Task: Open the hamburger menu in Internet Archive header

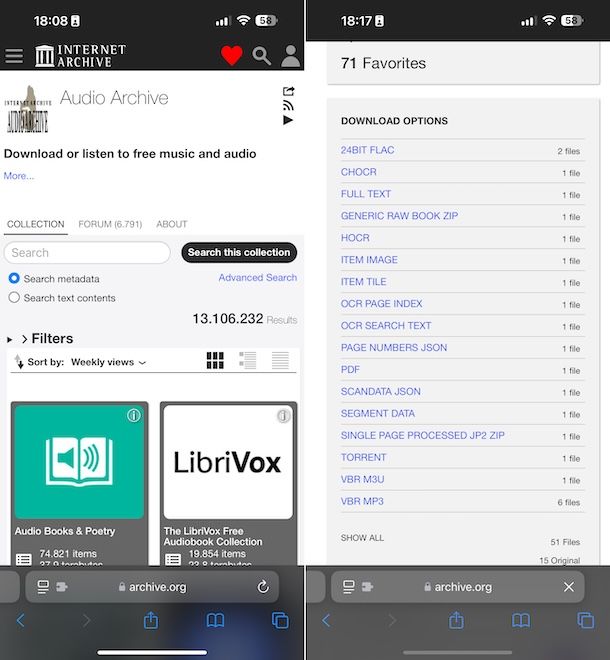Action: (x=14, y=56)
